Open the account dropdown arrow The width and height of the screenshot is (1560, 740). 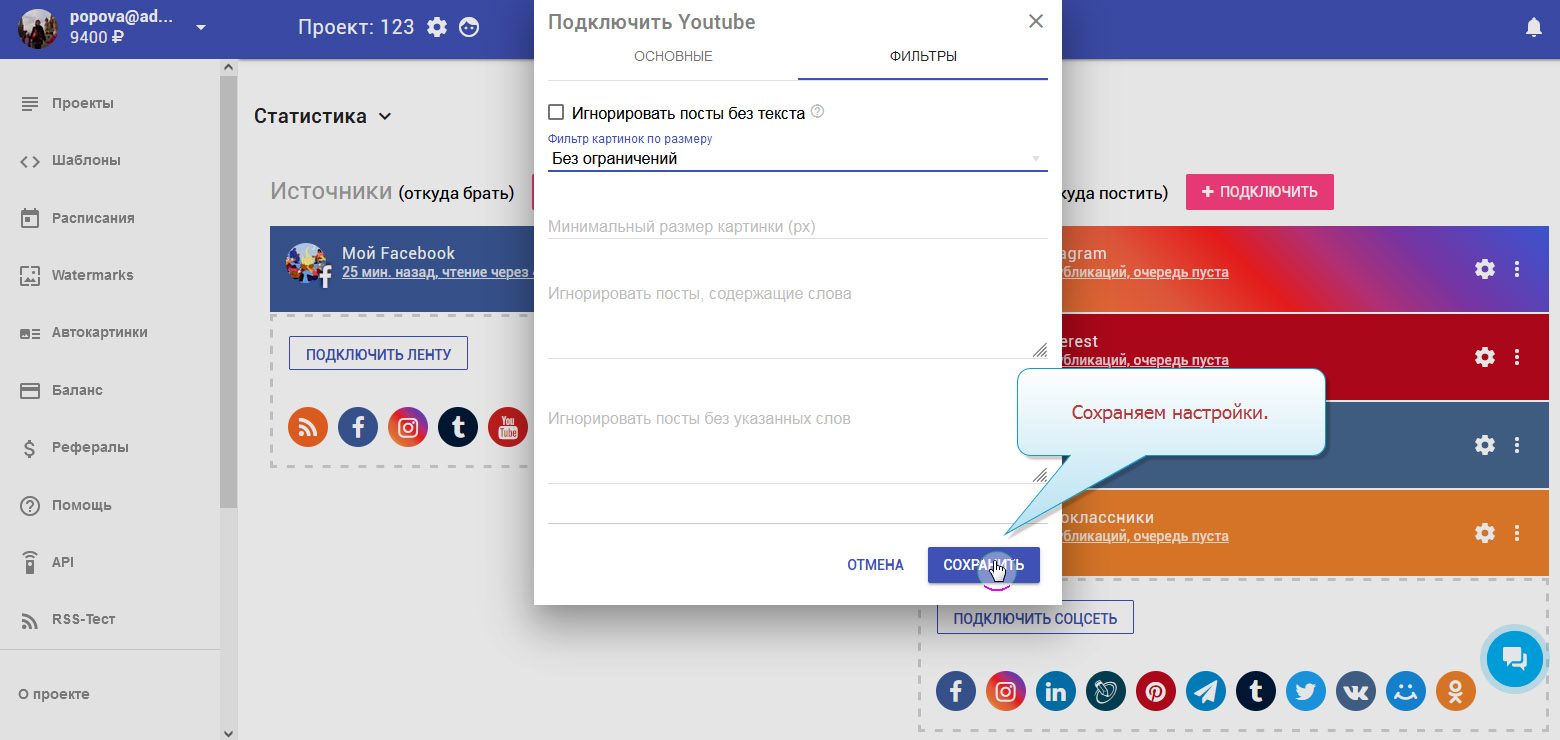(201, 27)
